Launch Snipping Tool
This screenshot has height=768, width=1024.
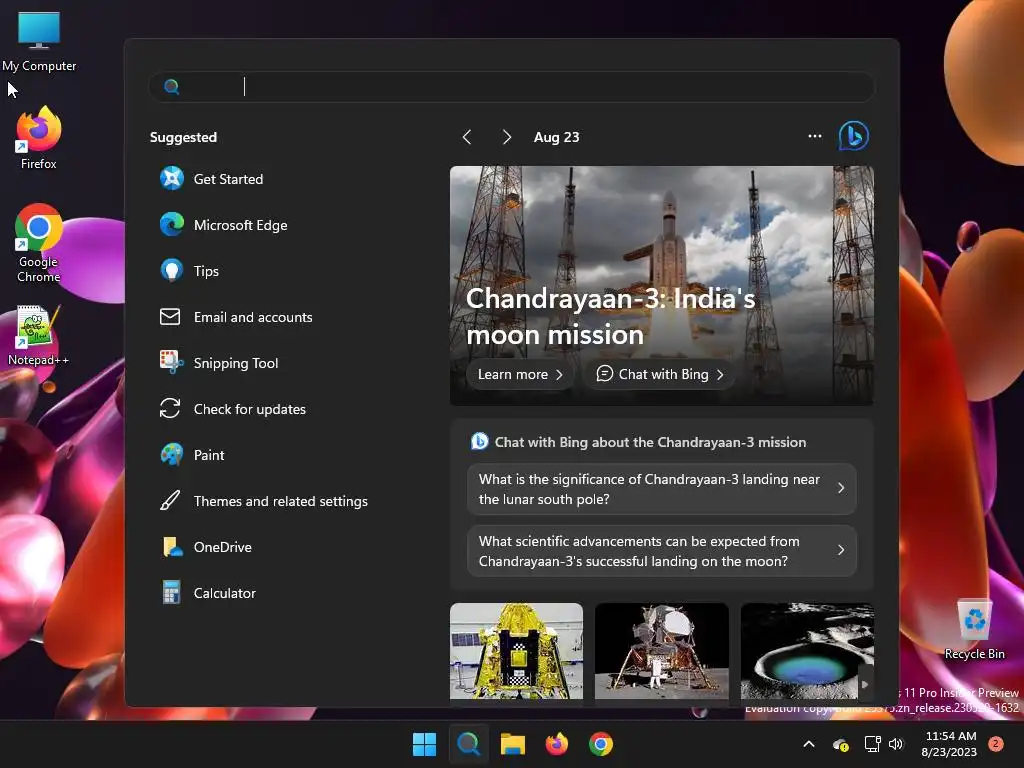[x=219, y=362]
